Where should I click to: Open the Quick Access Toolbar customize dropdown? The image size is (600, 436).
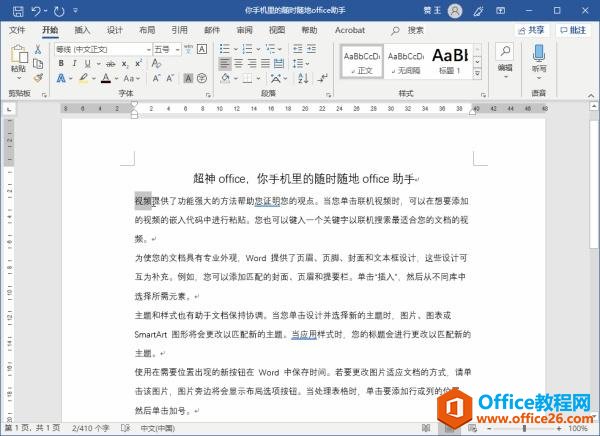[x=75, y=11]
